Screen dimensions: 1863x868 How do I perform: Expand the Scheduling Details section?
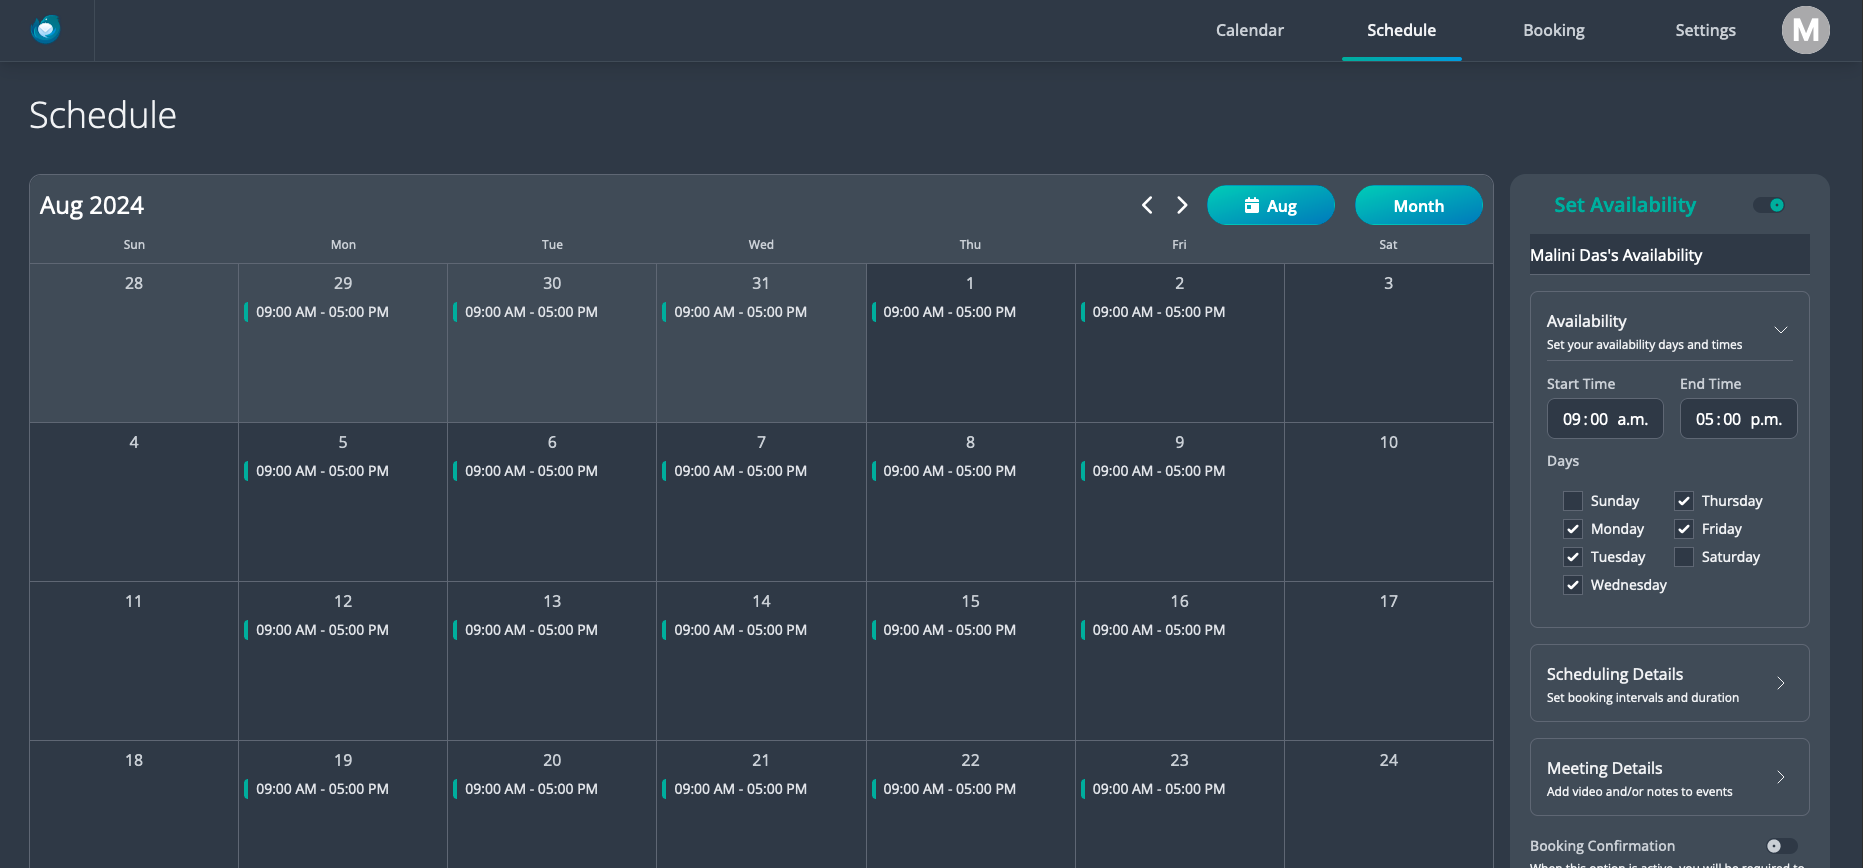point(1669,683)
